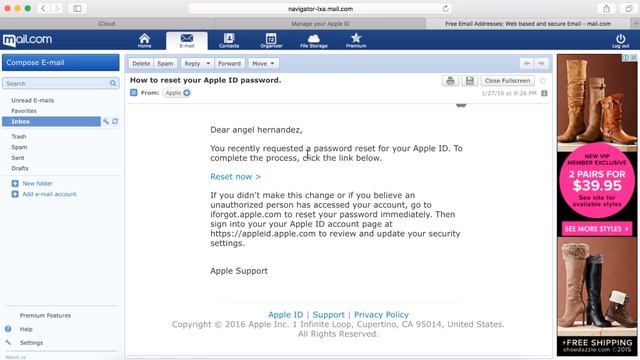This screenshot has width=640, height=360.
Task: Open the Drafts folder
Action: point(20,168)
